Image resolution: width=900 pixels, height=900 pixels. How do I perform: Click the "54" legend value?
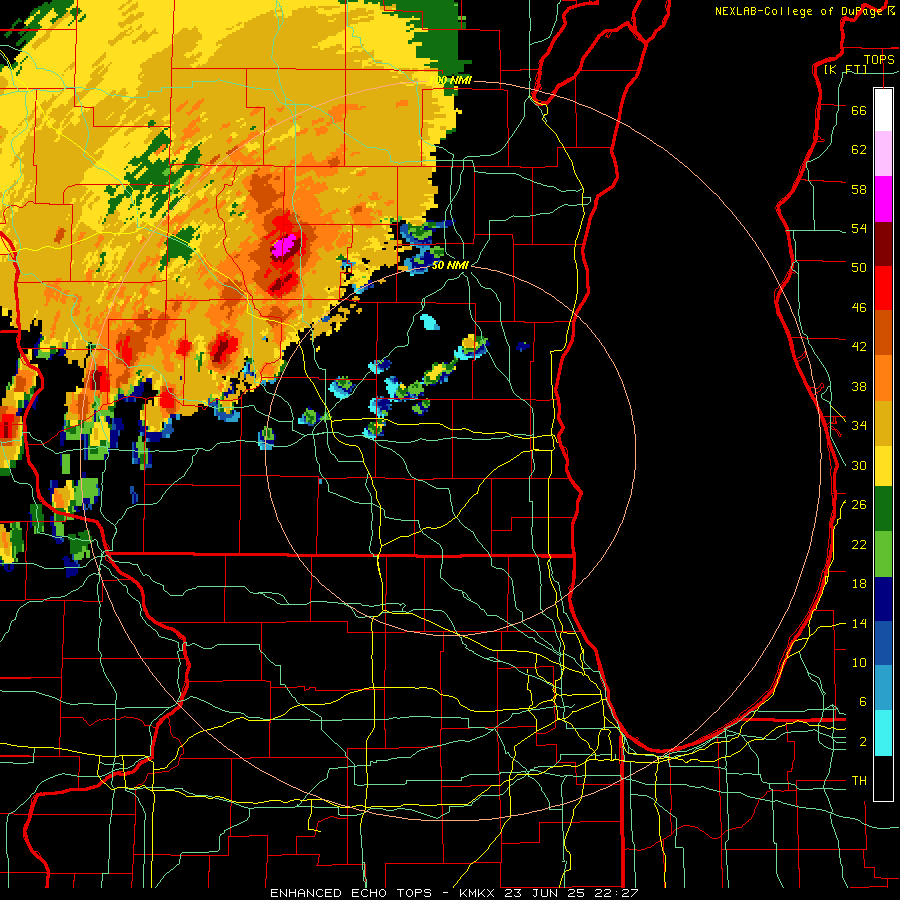[x=859, y=228]
